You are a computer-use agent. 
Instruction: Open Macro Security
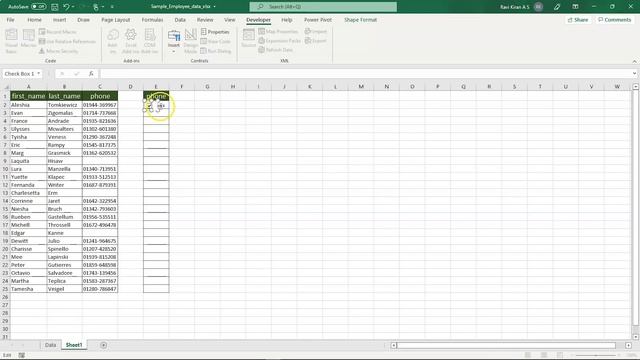click(58, 51)
